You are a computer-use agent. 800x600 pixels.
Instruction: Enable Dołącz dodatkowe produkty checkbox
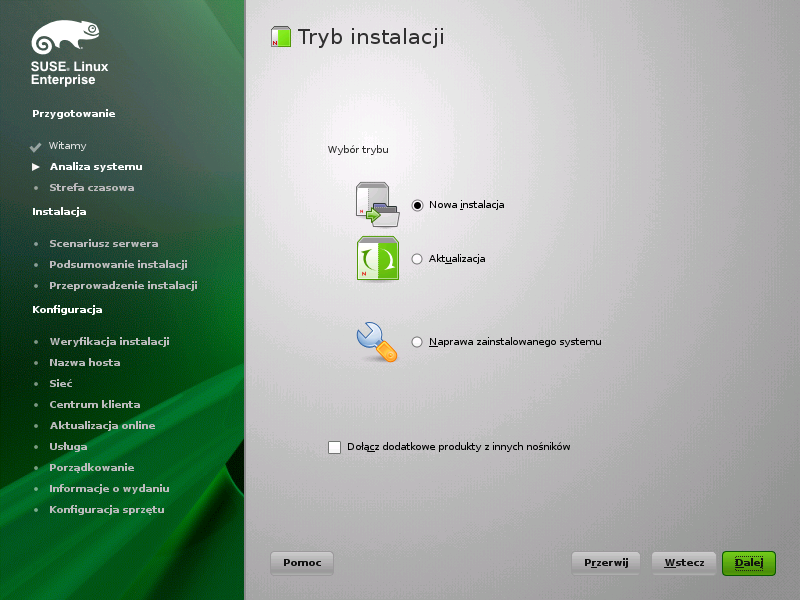tap(334, 447)
